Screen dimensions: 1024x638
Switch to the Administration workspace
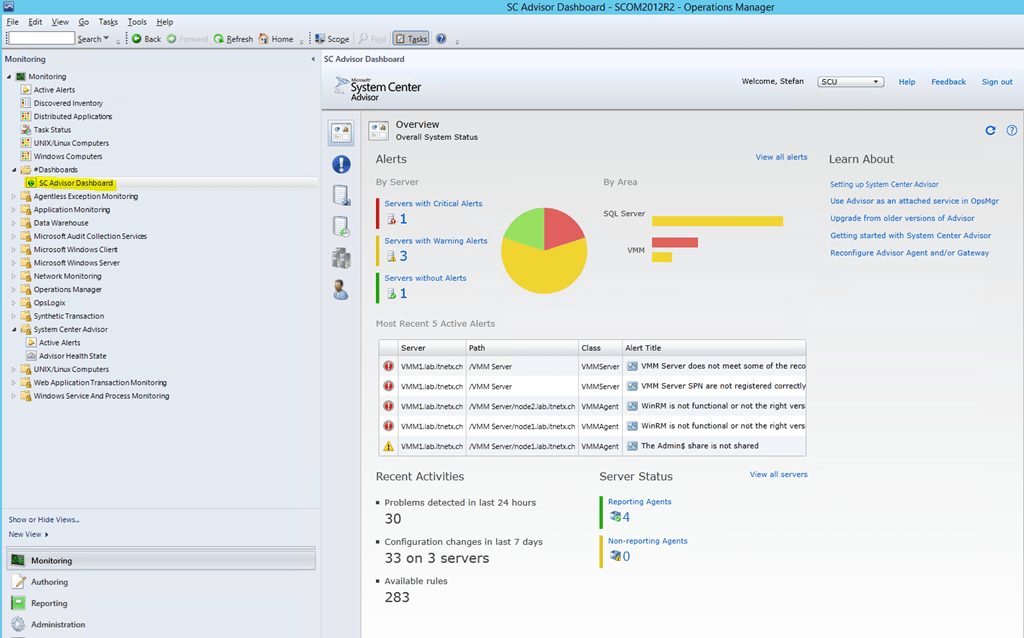[57, 624]
